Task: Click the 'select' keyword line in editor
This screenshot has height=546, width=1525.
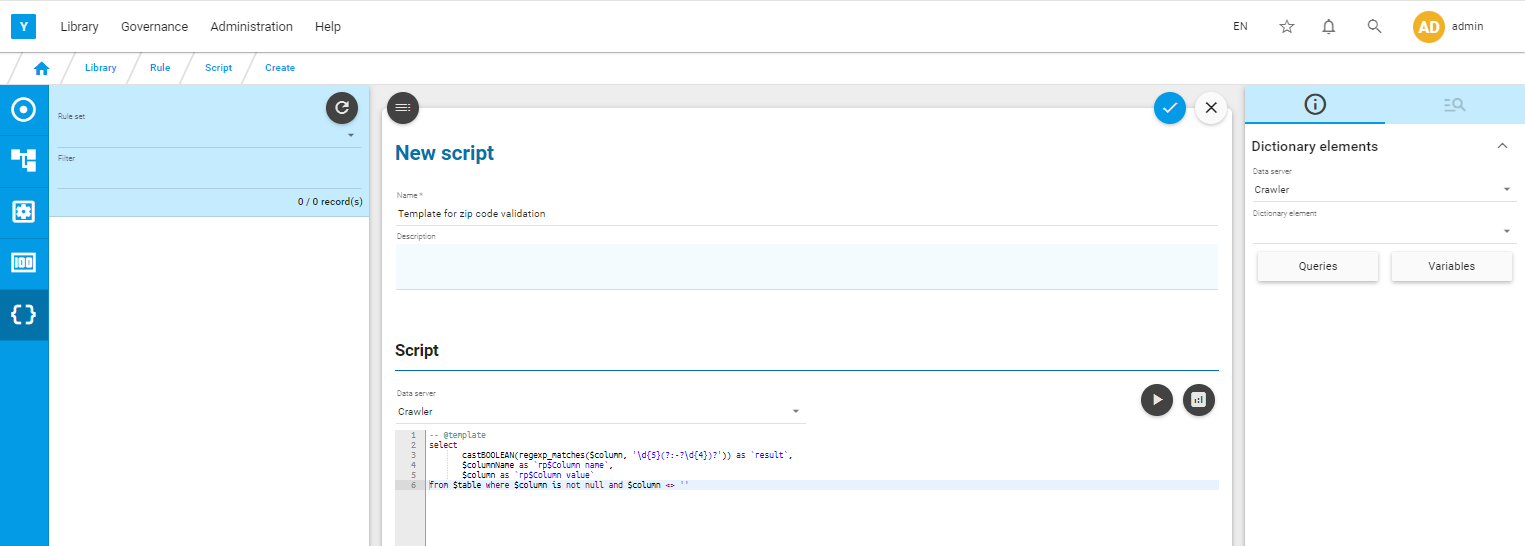Action: [443, 445]
